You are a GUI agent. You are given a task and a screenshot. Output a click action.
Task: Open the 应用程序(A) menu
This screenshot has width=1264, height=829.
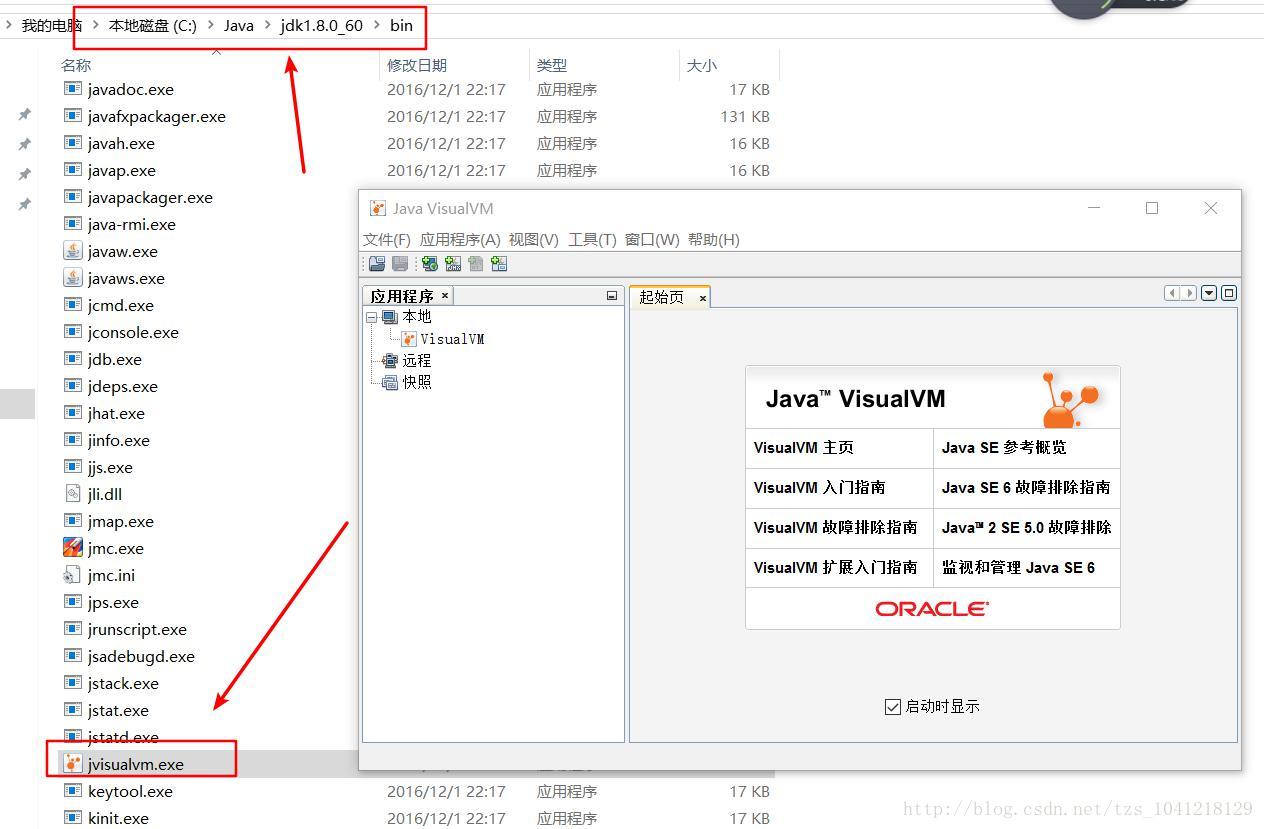pos(460,240)
